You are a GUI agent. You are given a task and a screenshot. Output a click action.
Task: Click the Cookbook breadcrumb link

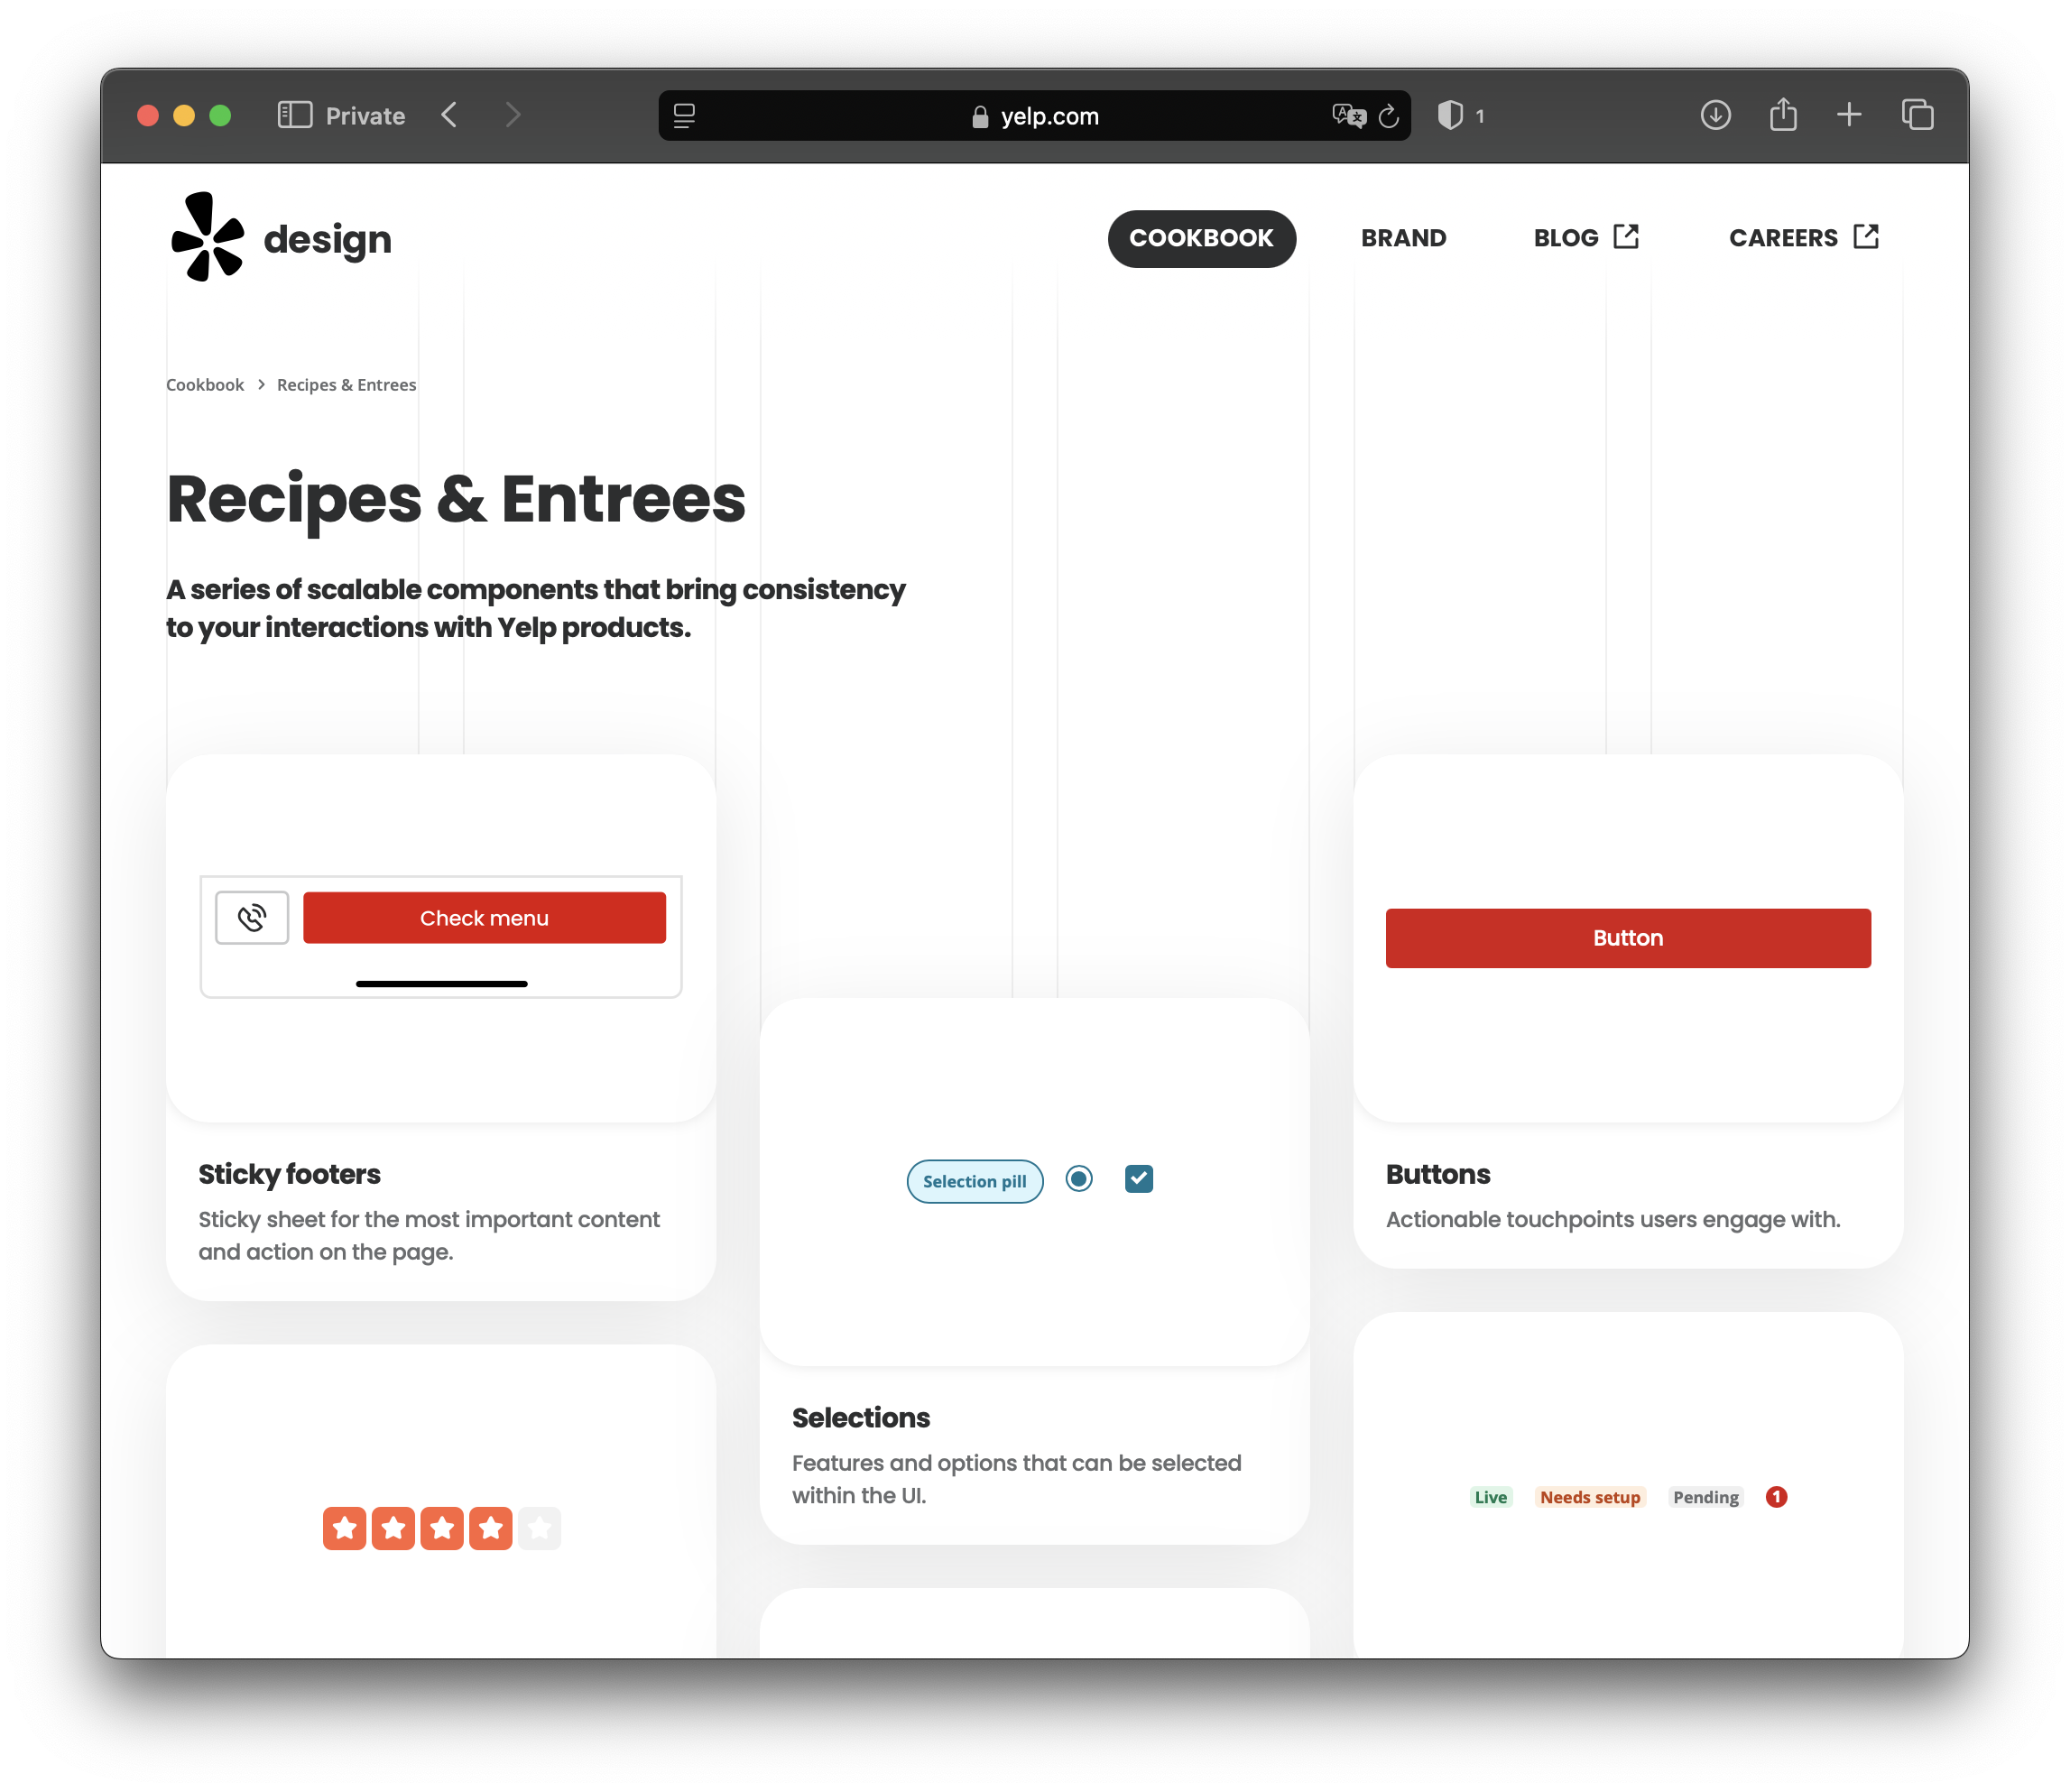pyautogui.click(x=205, y=385)
